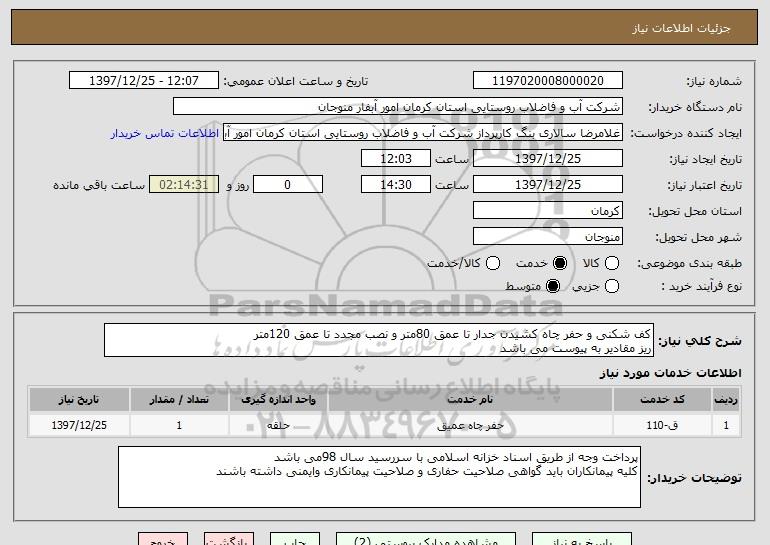Click the طبقه بندی موضوعی label
Viewport: 770px width, 545px height.
pos(689,264)
